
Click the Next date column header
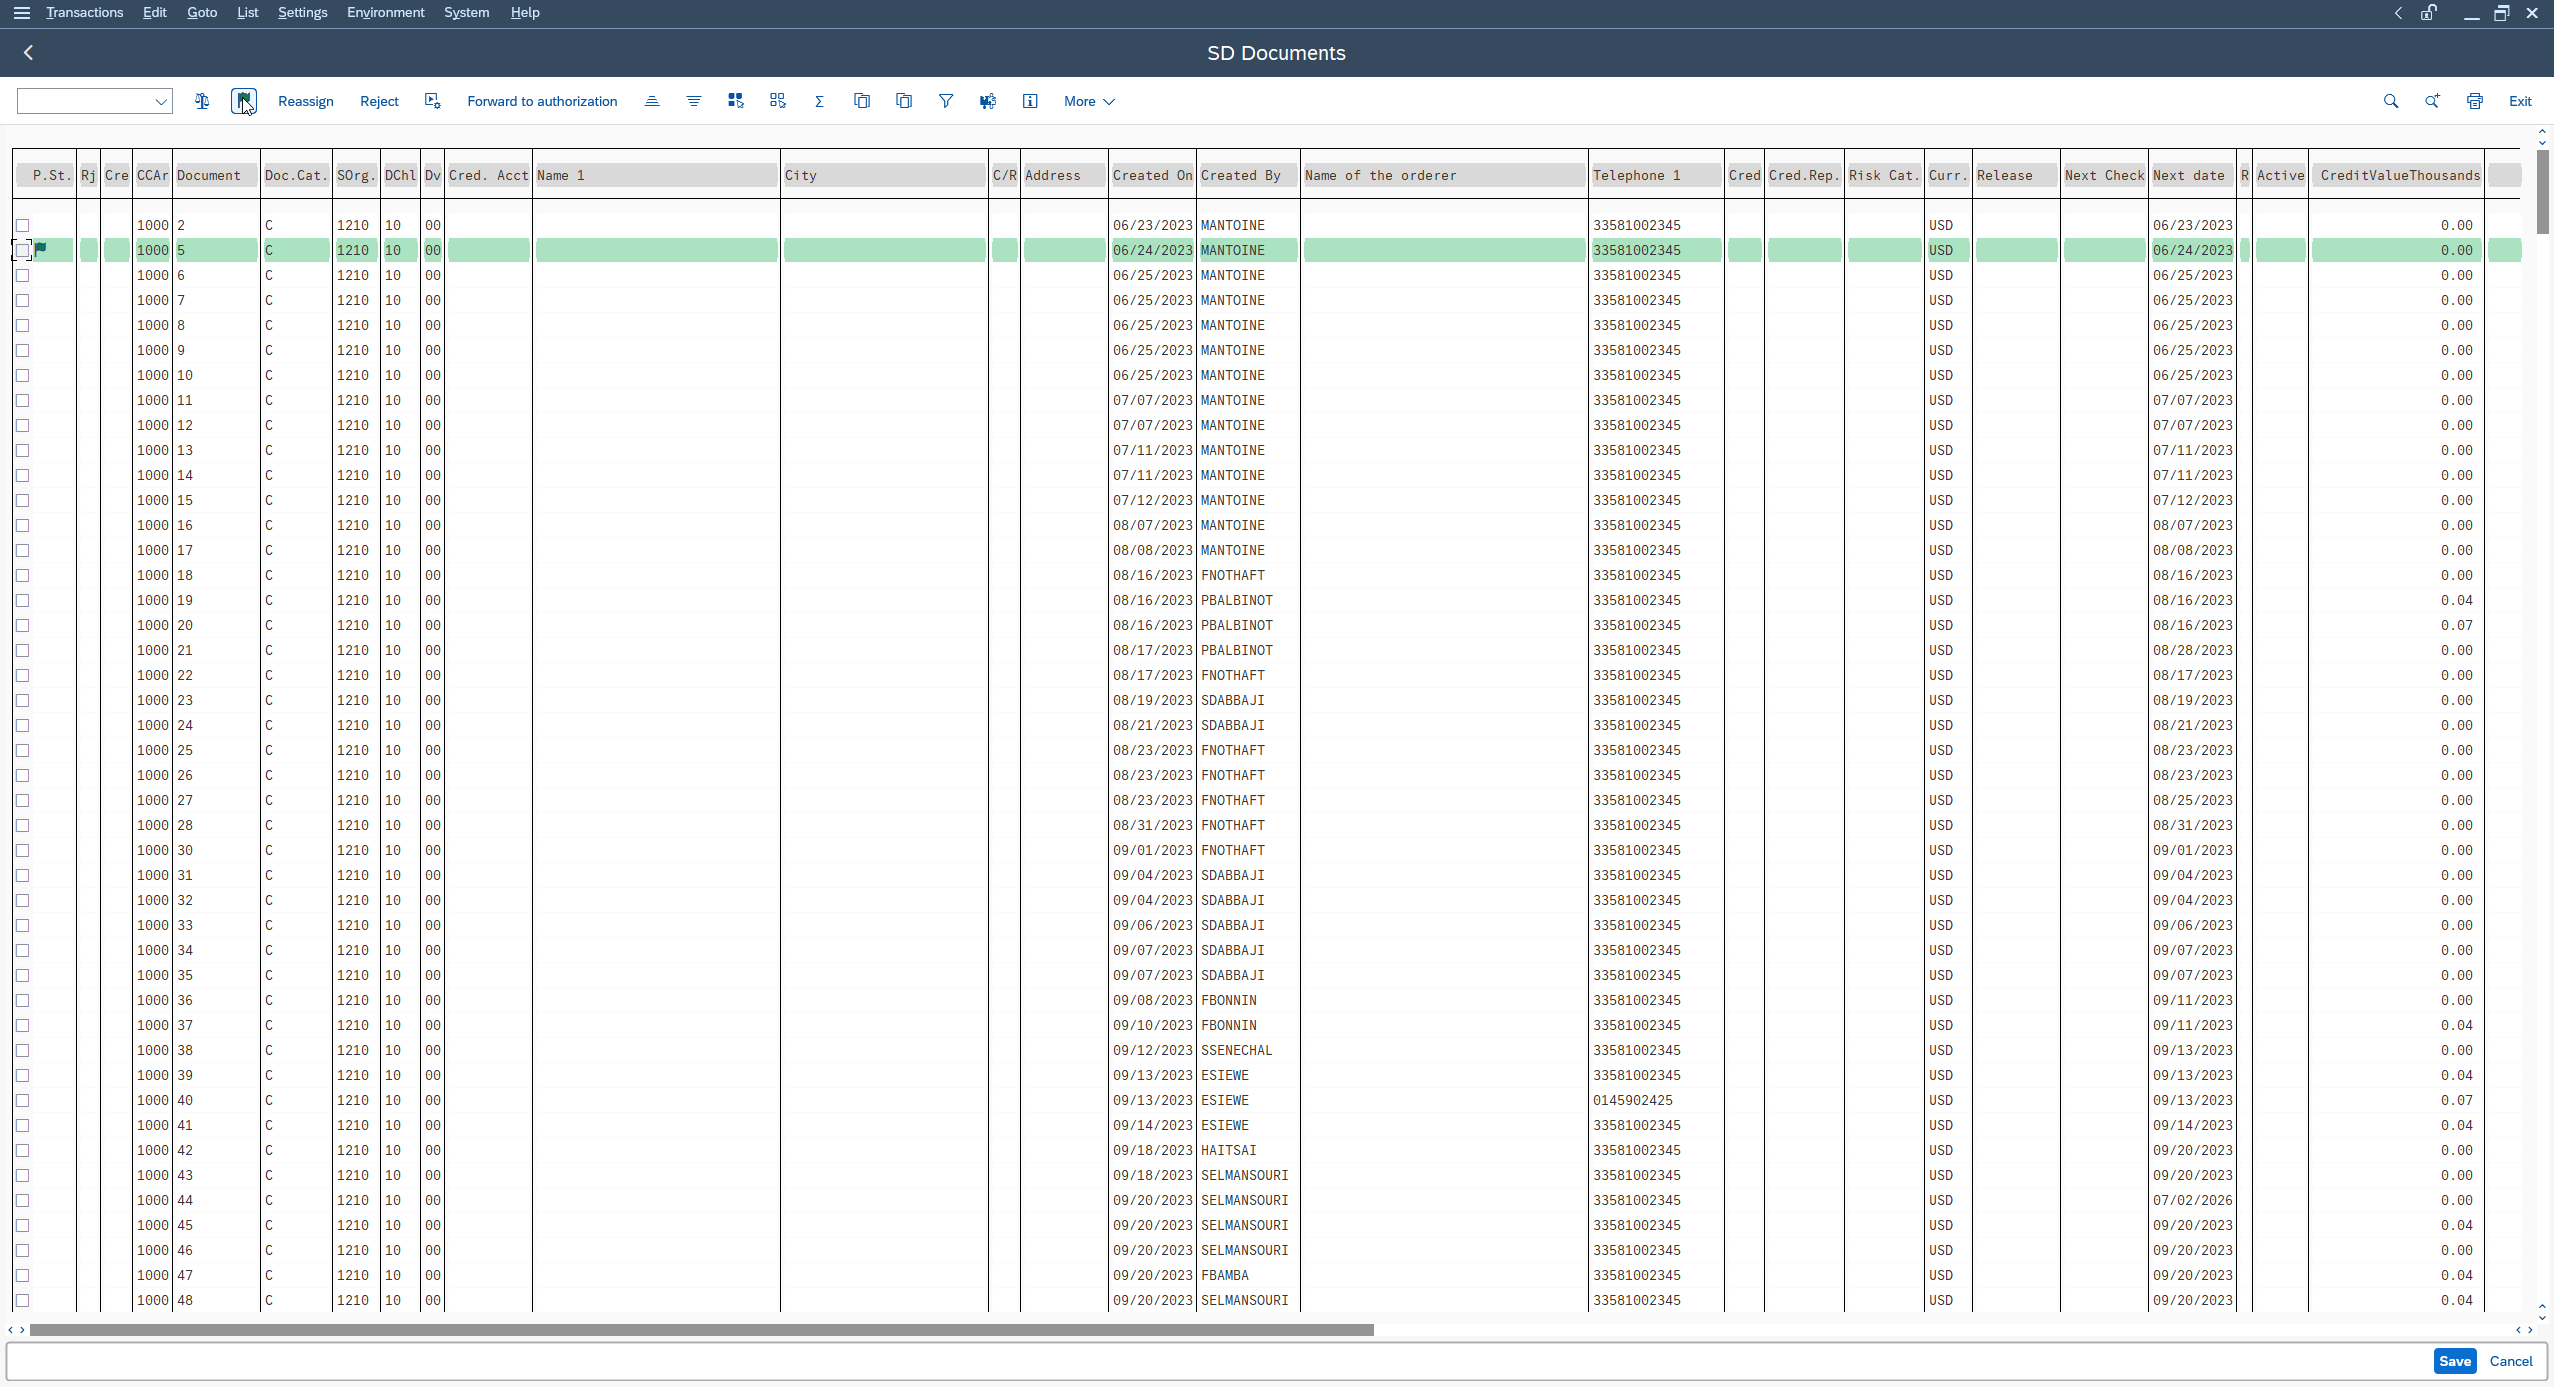(x=2192, y=175)
